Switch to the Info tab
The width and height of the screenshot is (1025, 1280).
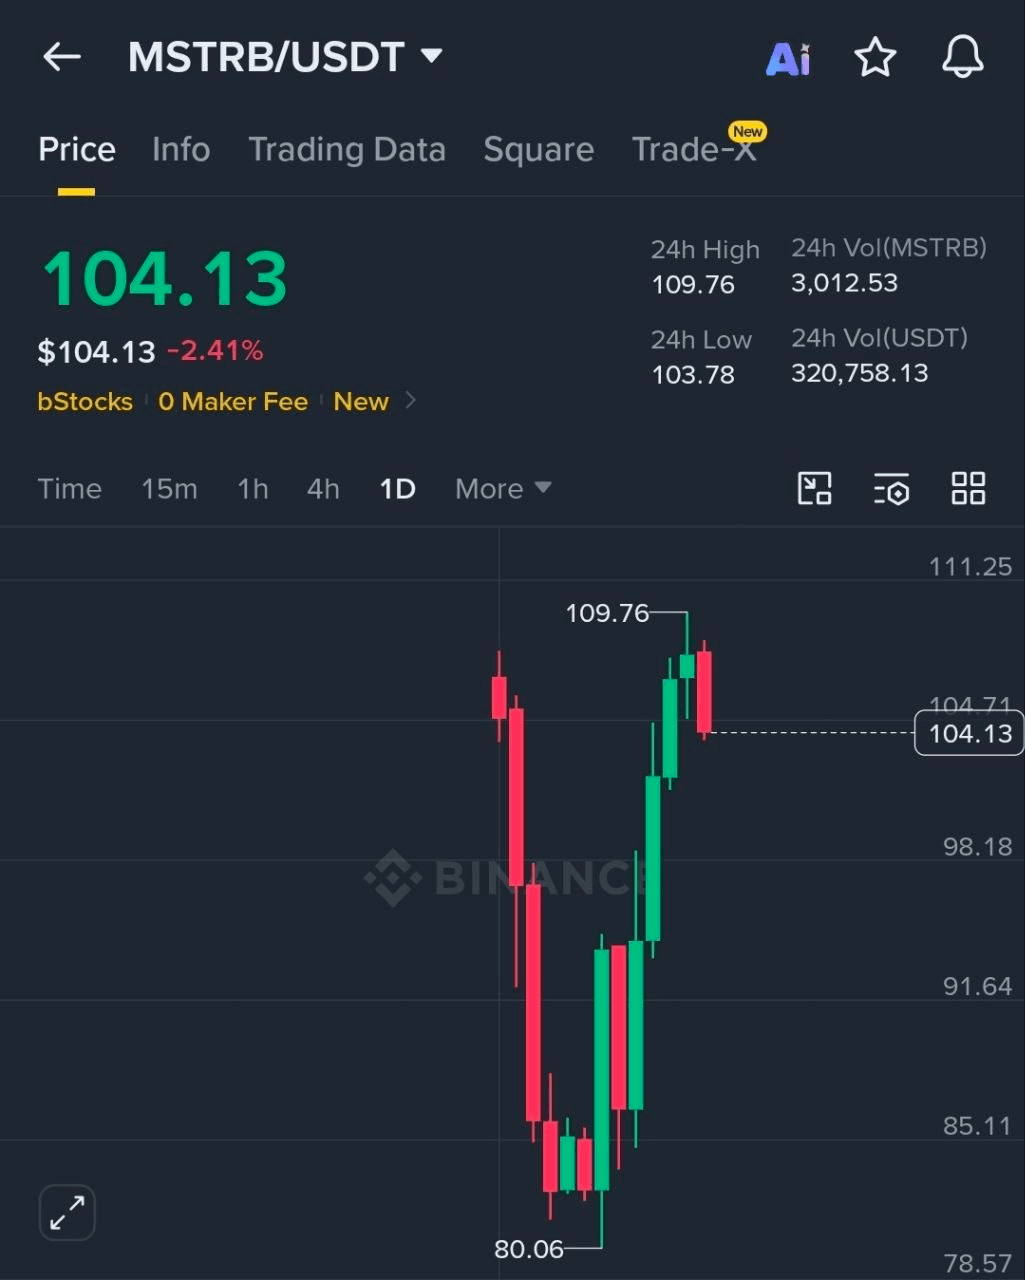click(181, 149)
